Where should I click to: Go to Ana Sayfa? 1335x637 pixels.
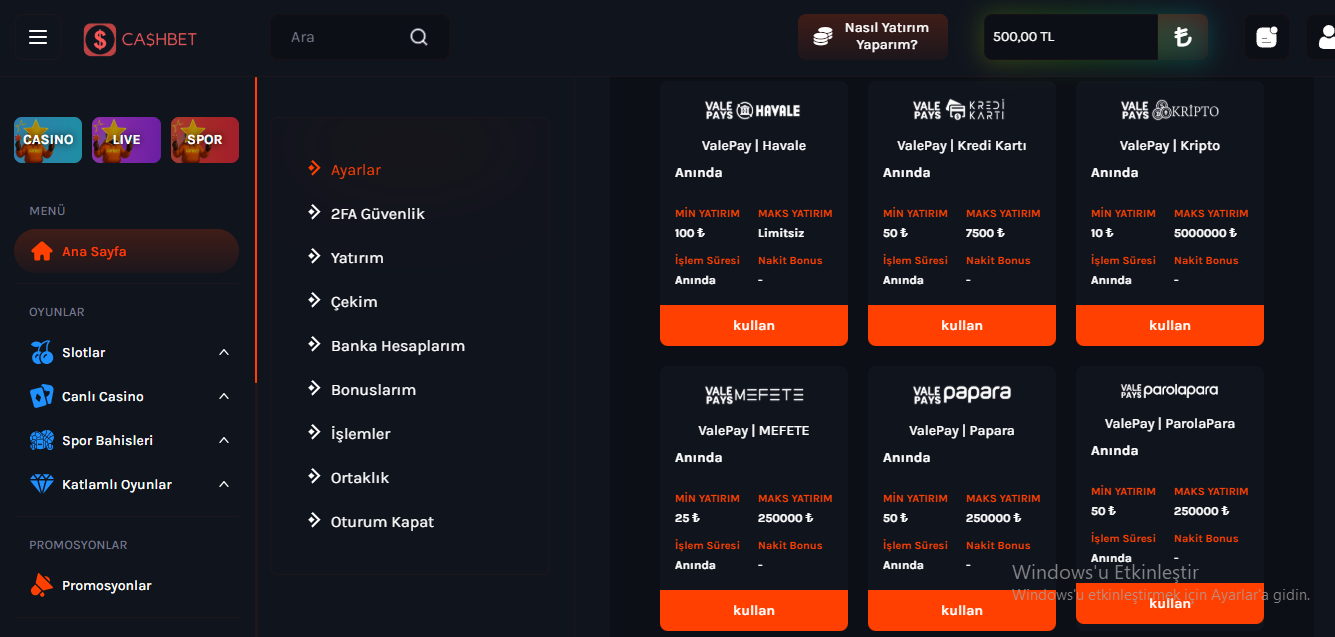pos(126,251)
